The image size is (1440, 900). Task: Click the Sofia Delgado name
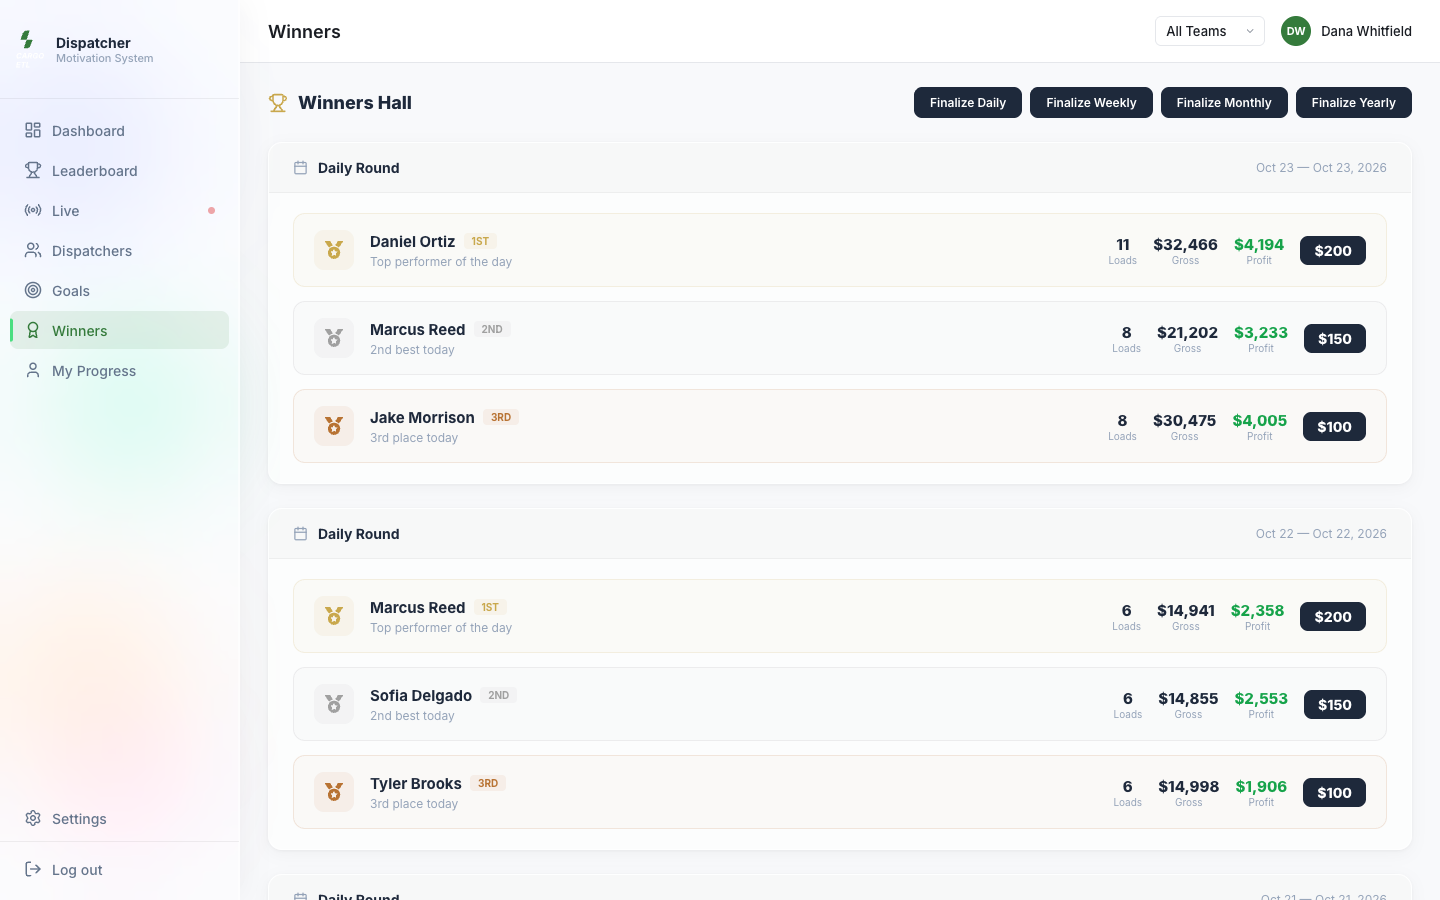[x=421, y=696]
